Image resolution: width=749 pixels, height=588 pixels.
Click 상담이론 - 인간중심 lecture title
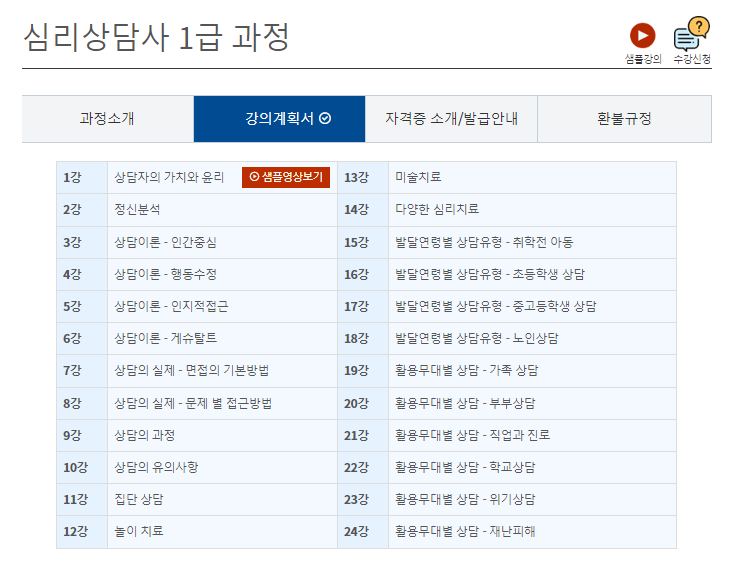(x=165, y=242)
